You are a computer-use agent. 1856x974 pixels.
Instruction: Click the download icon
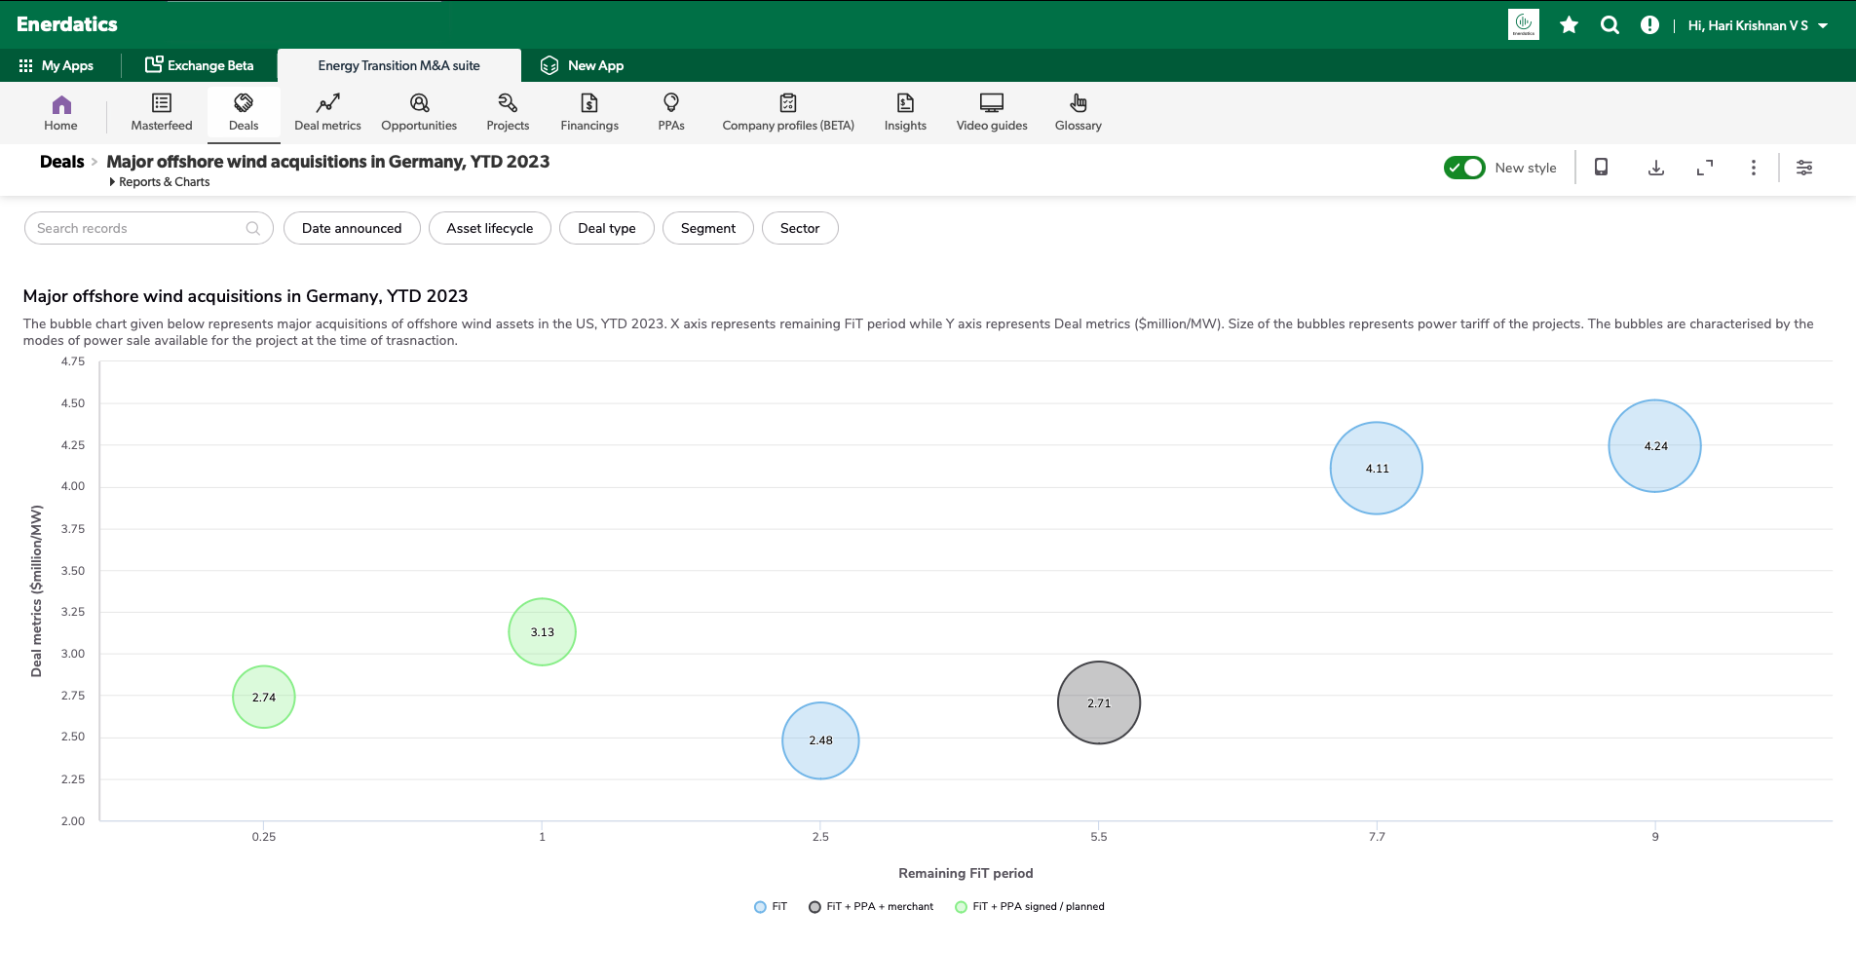coord(1656,168)
